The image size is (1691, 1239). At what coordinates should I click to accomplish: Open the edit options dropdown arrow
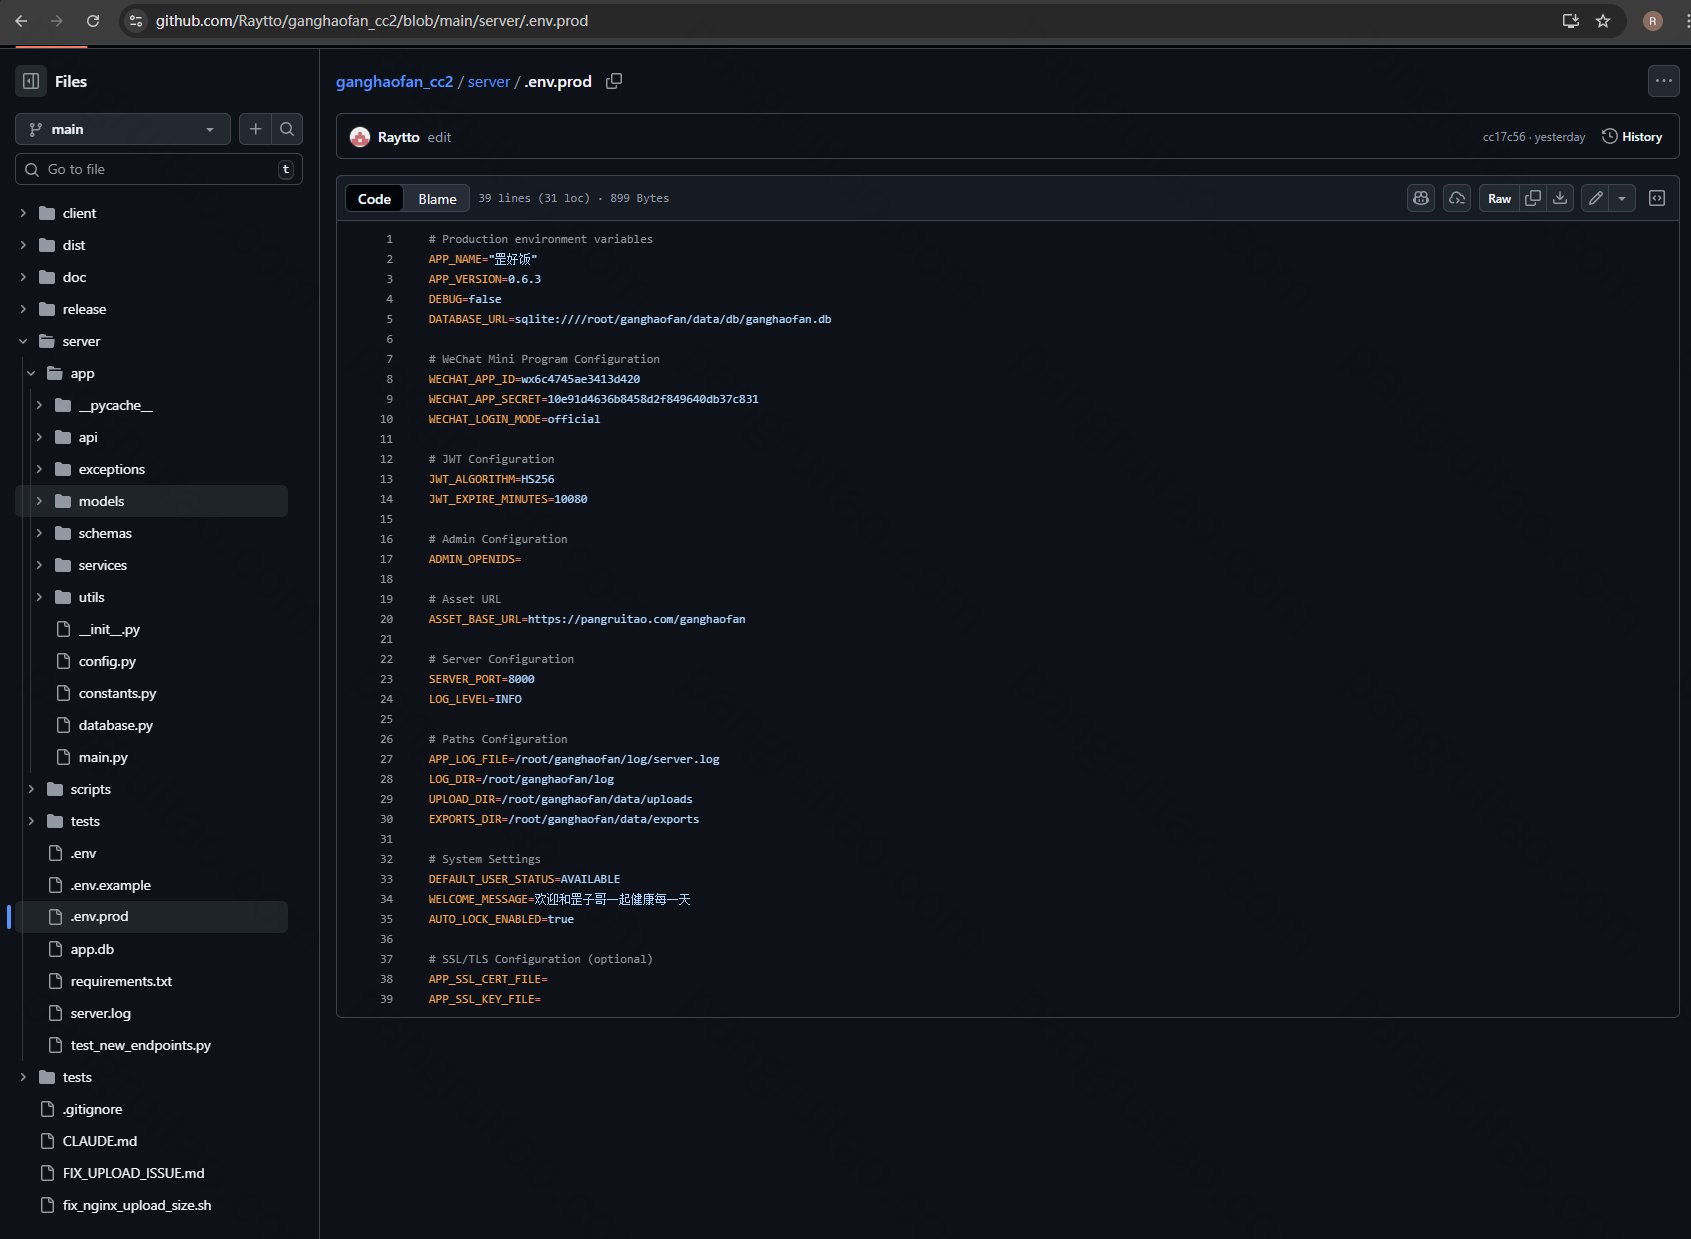tap(1622, 198)
